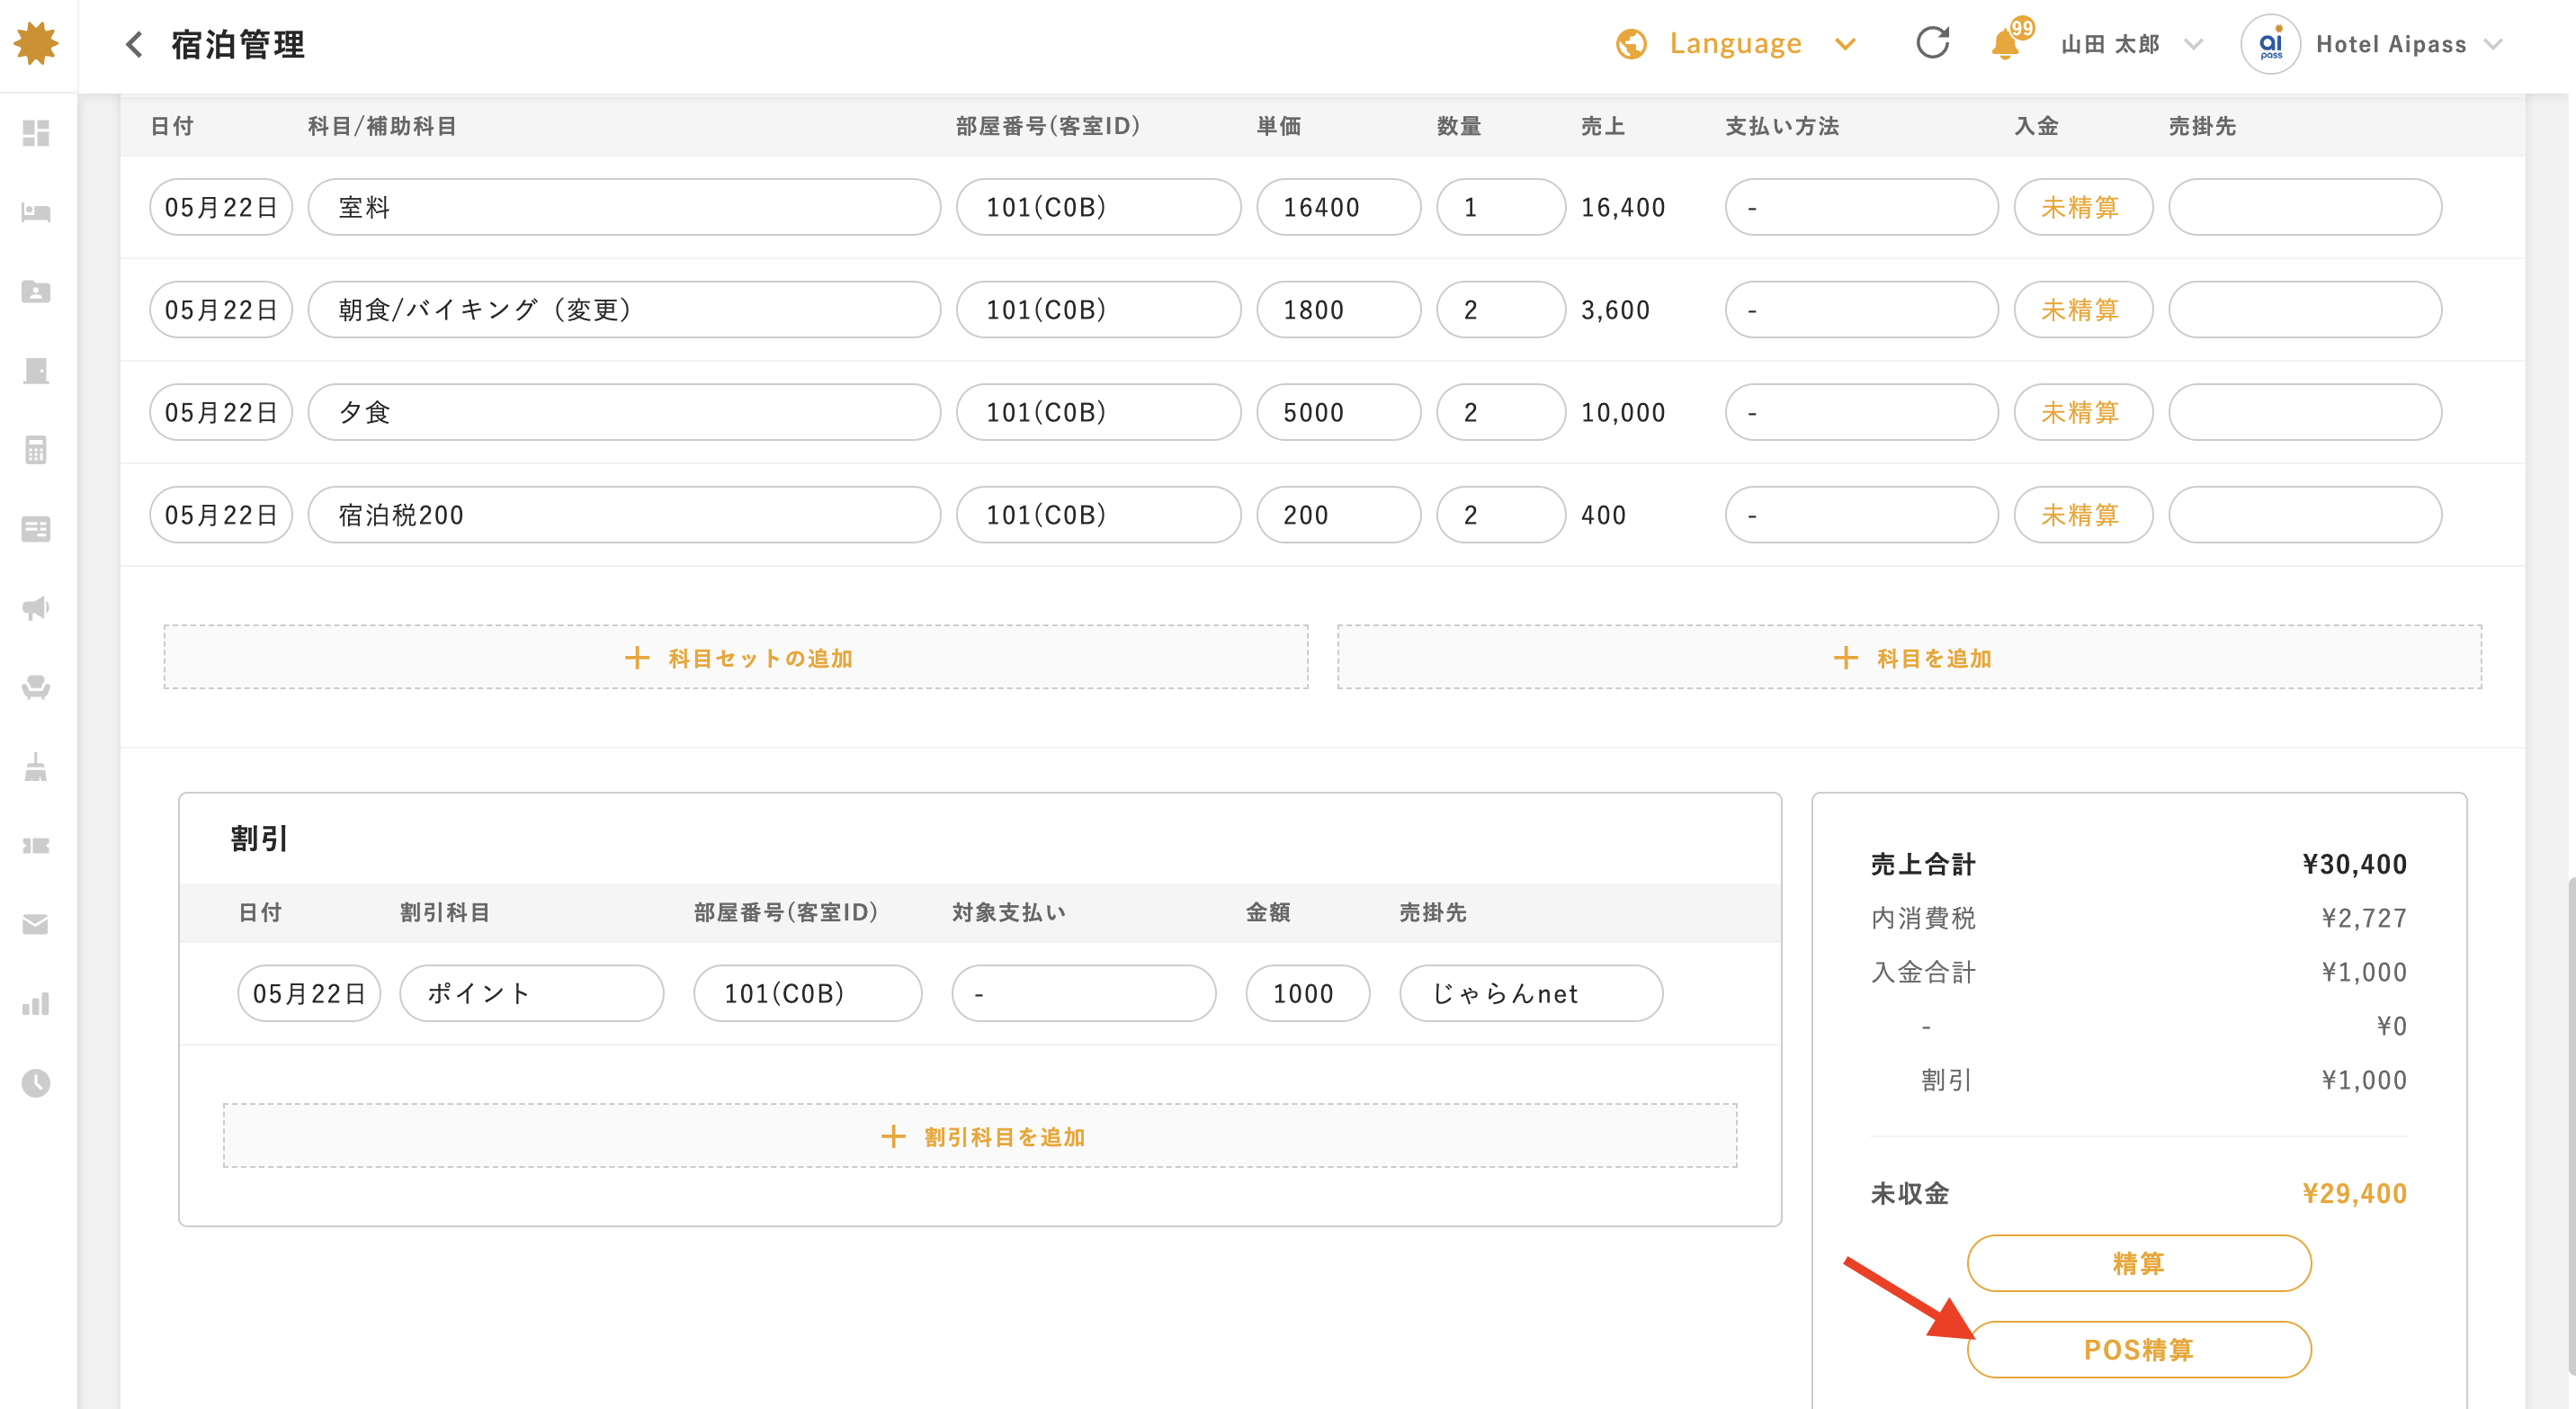This screenshot has height=1409, width=2576.
Task: Click the 宿泊税200 item name field
Action: coord(624,515)
